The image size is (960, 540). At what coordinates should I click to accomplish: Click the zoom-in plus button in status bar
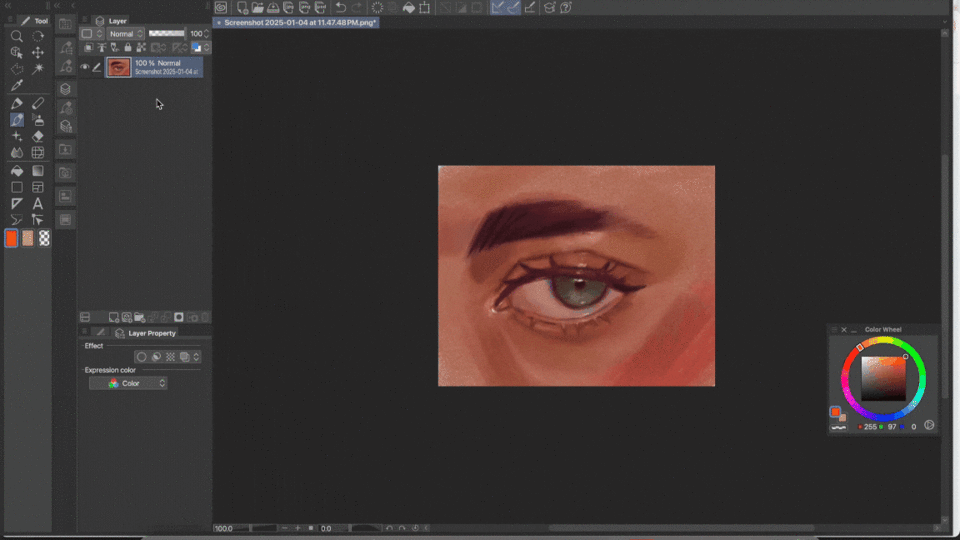[298, 528]
